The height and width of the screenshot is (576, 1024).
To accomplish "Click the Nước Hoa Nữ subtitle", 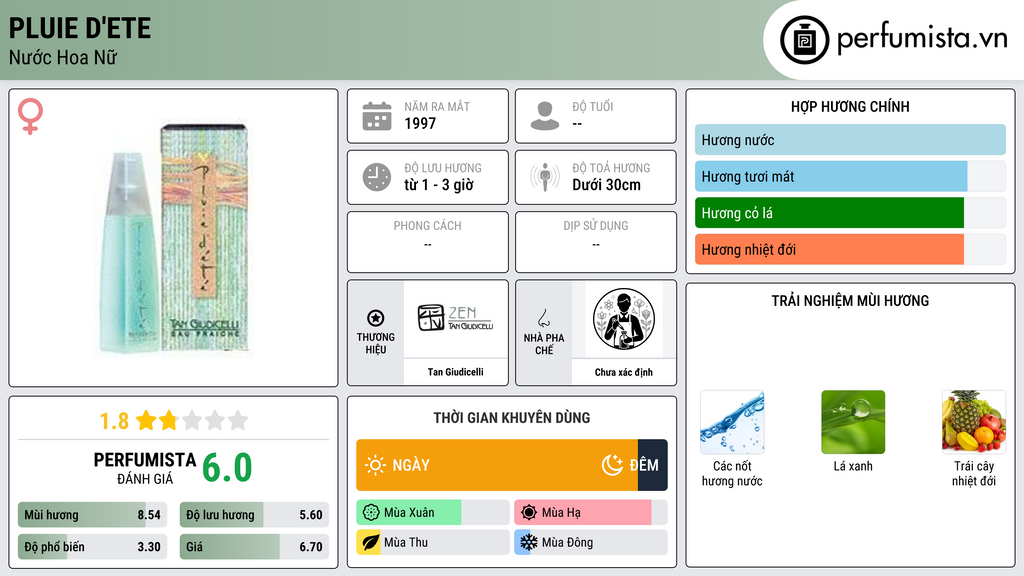I will [x=63, y=57].
